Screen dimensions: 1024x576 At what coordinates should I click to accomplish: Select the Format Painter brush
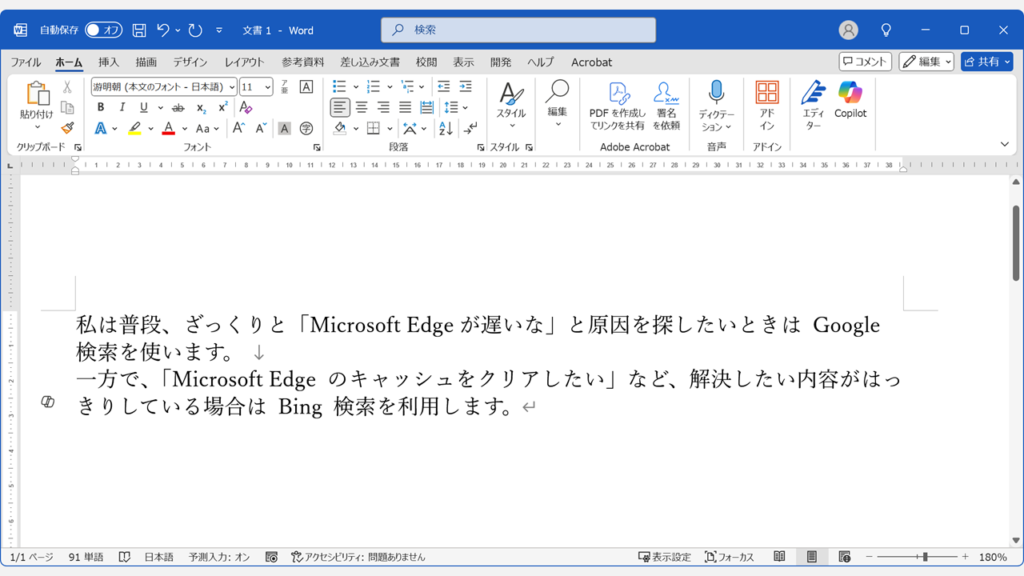(67, 128)
